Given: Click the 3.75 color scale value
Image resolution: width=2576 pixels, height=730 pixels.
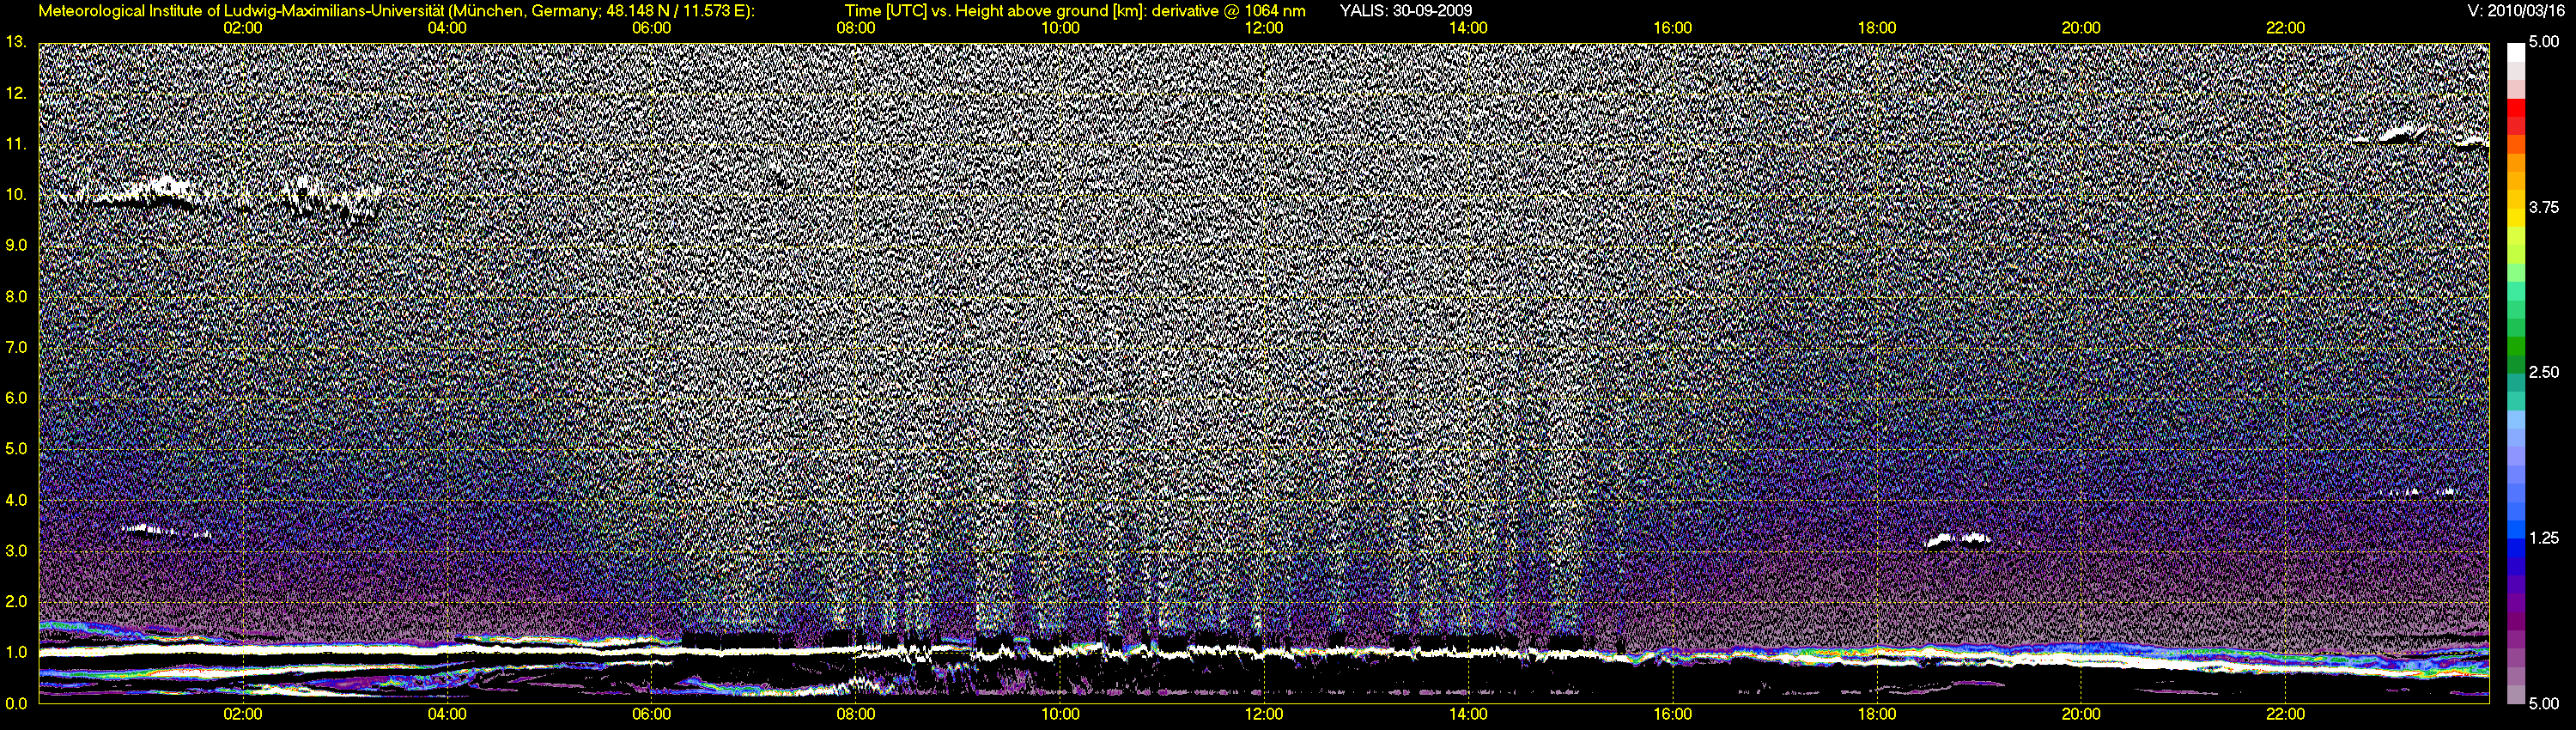Looking at the screenshot, I should coord(2544,207).
